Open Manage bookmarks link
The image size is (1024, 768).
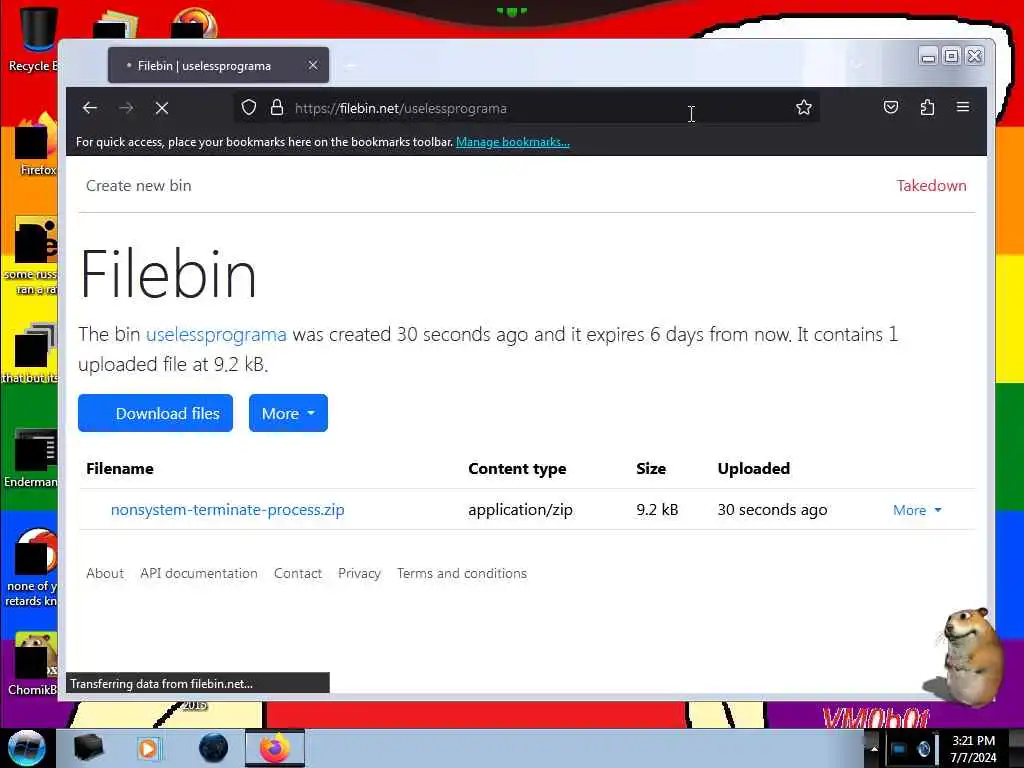point(513,142)
